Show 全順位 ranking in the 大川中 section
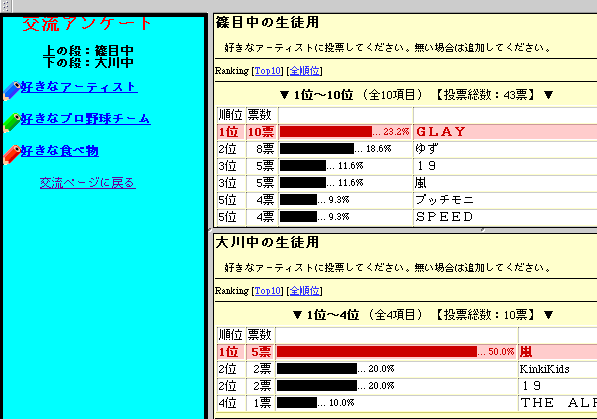597x419 pixels. tap(305, 291)
